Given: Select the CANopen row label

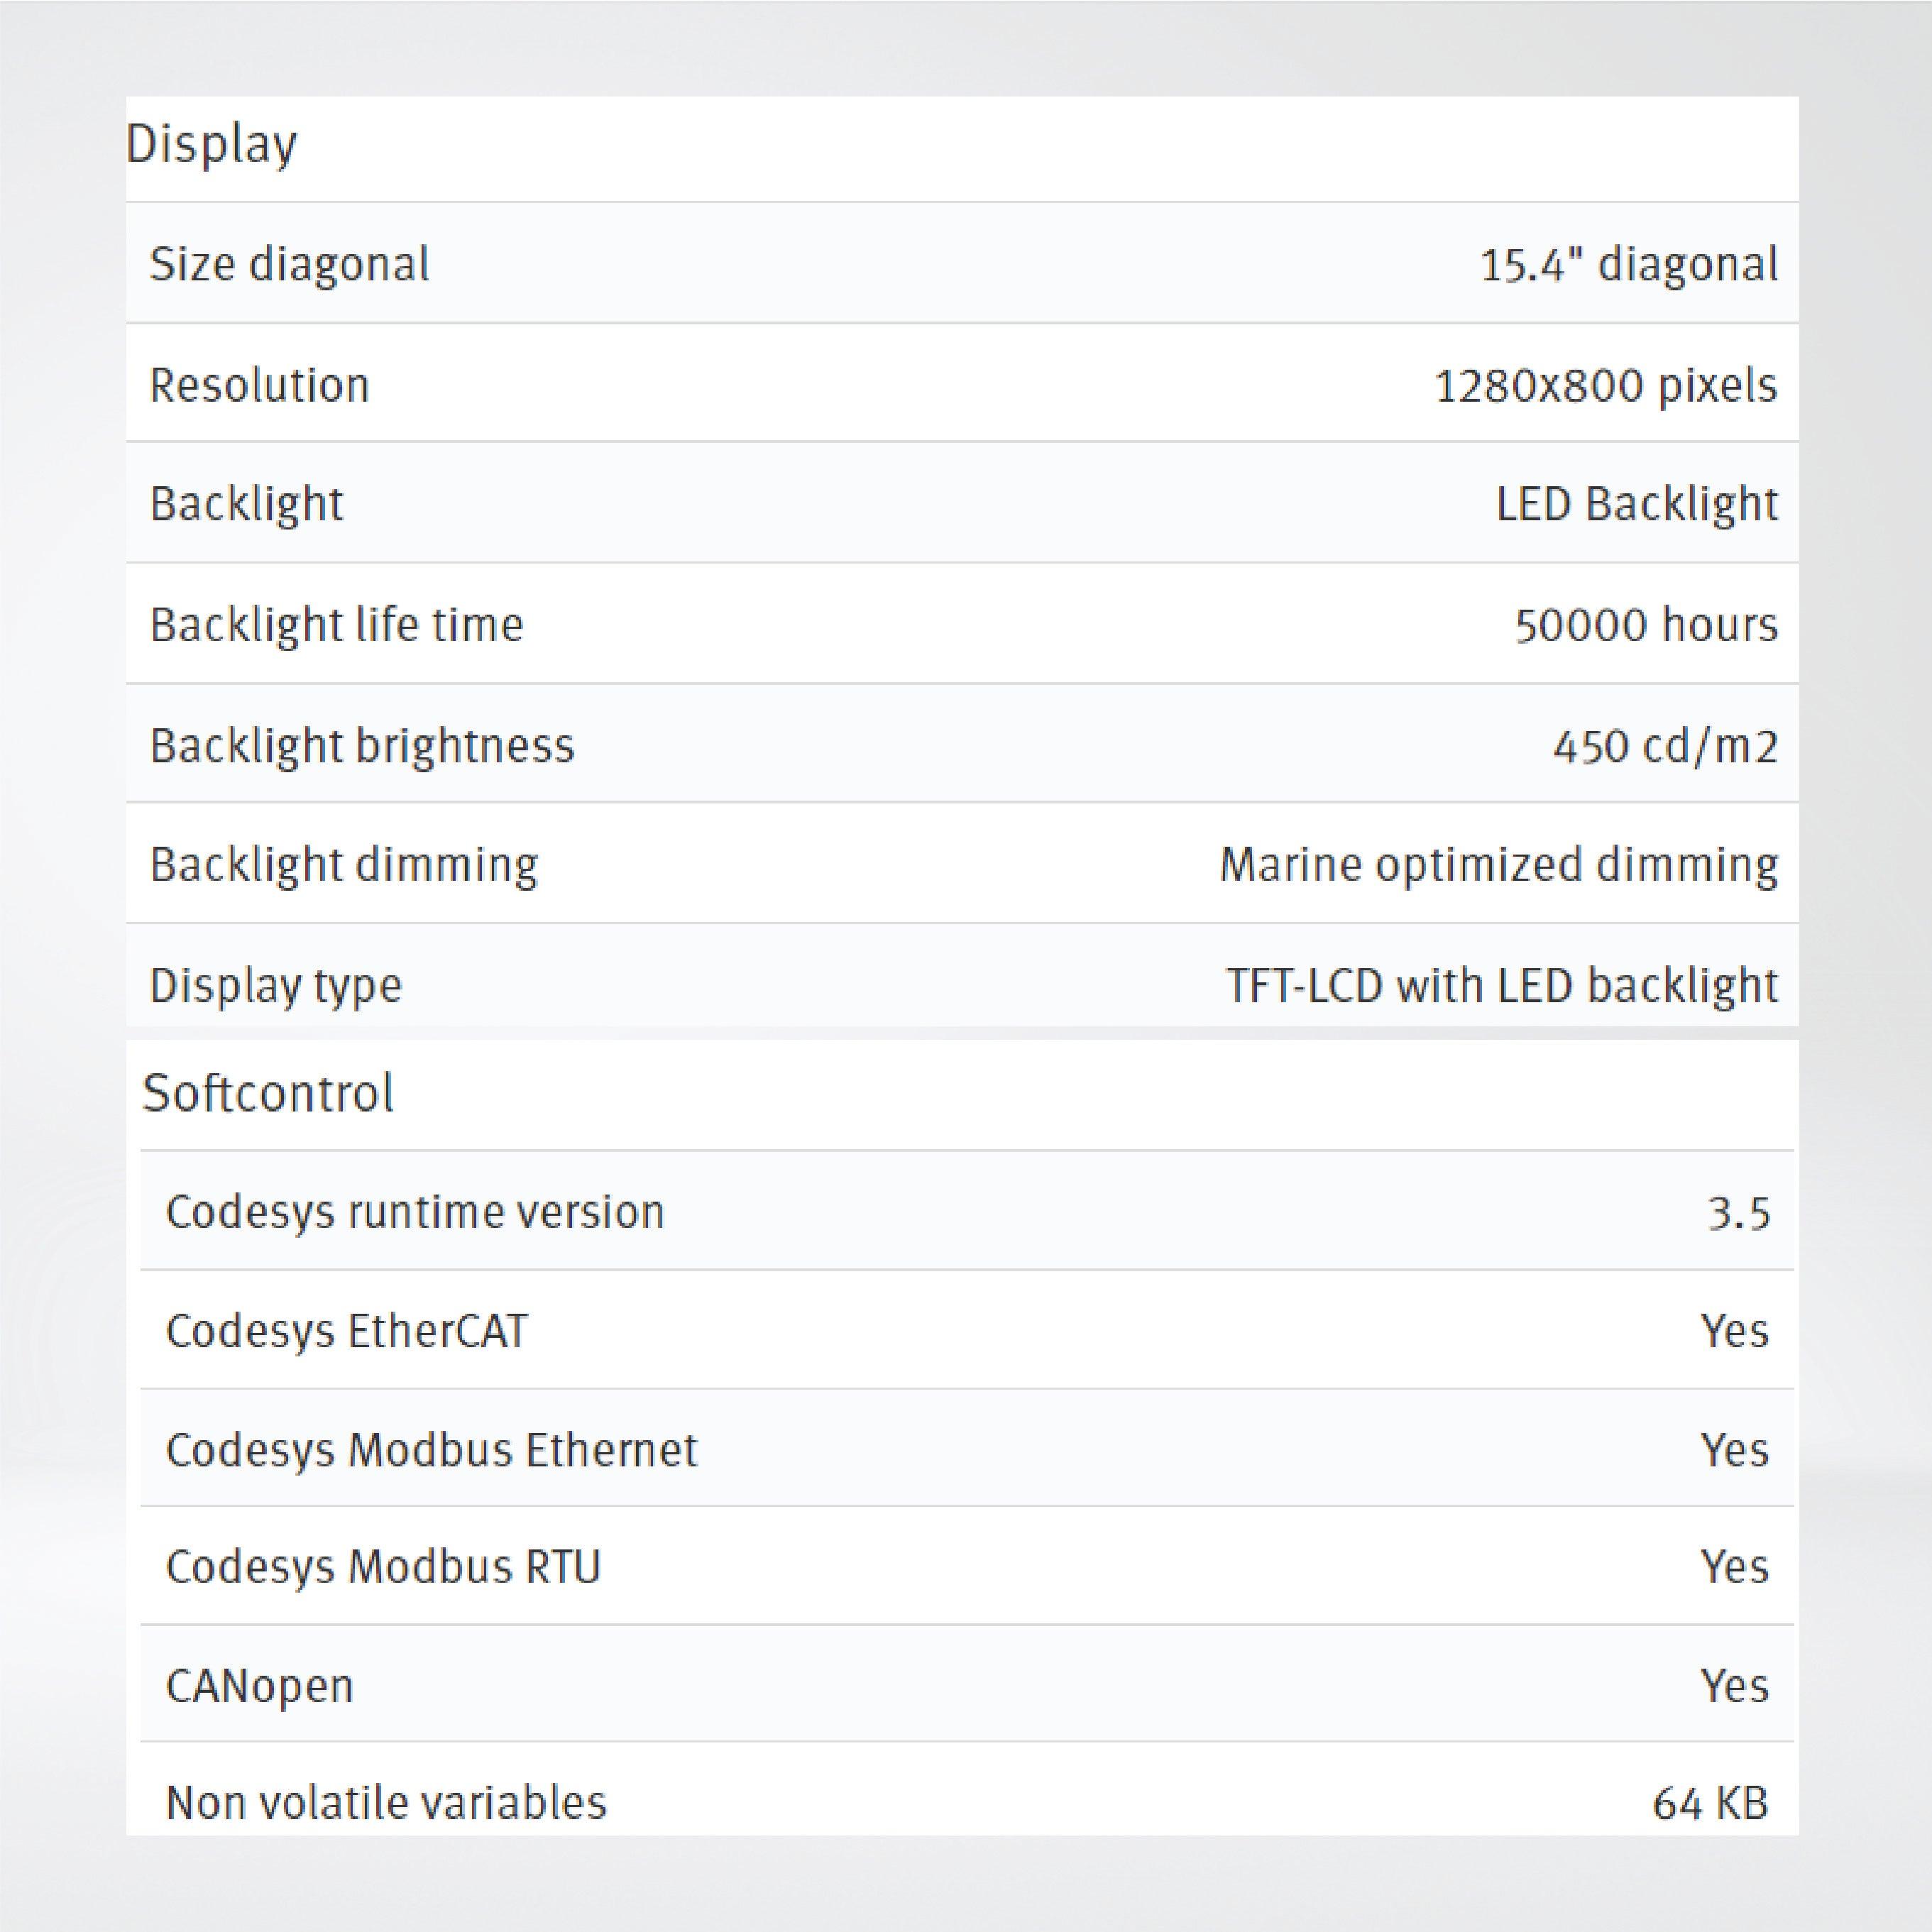Looking at the screenshot, I should 259,1686.
